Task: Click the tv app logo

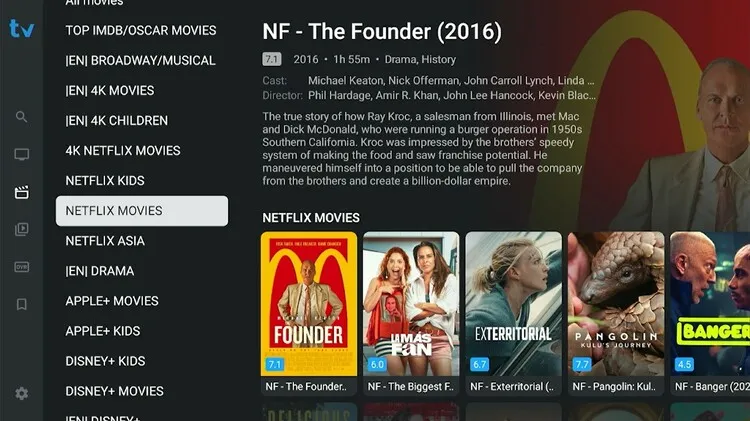Action: point(22,28)
